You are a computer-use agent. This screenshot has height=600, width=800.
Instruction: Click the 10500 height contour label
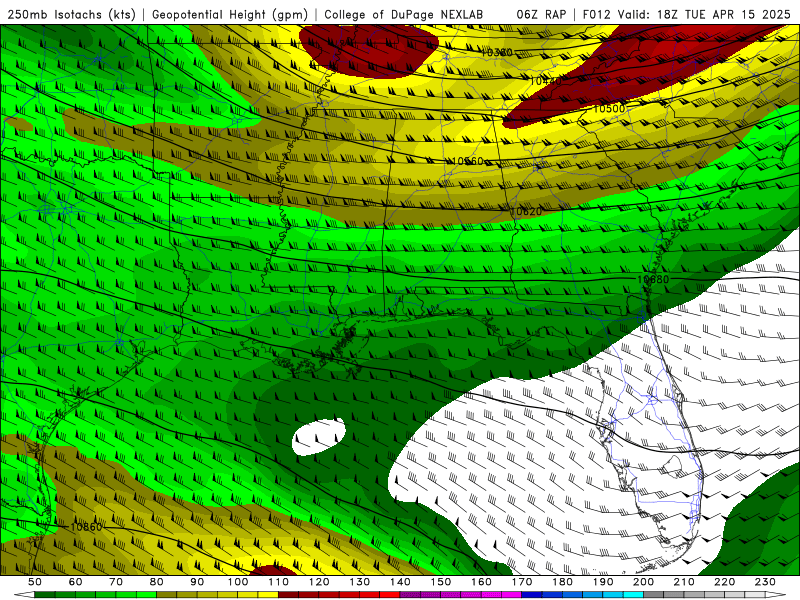tap(609, 108)
